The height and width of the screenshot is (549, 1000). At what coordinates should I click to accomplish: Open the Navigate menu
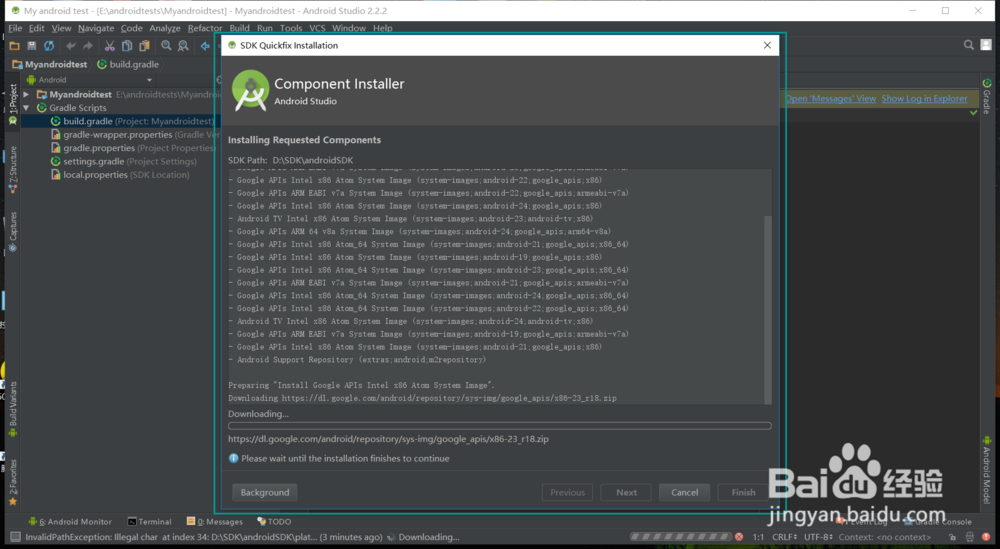point(96,28)
